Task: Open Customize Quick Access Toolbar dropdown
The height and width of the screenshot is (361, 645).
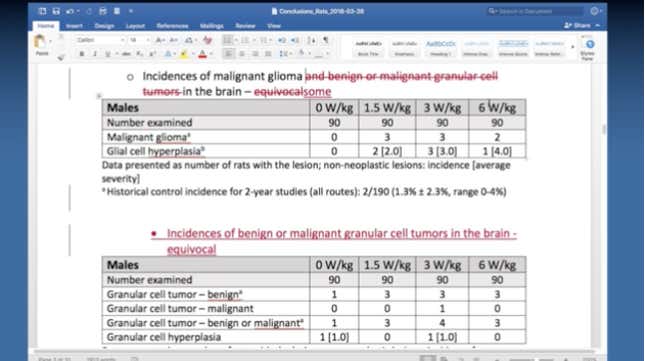Action: point(131,11)
